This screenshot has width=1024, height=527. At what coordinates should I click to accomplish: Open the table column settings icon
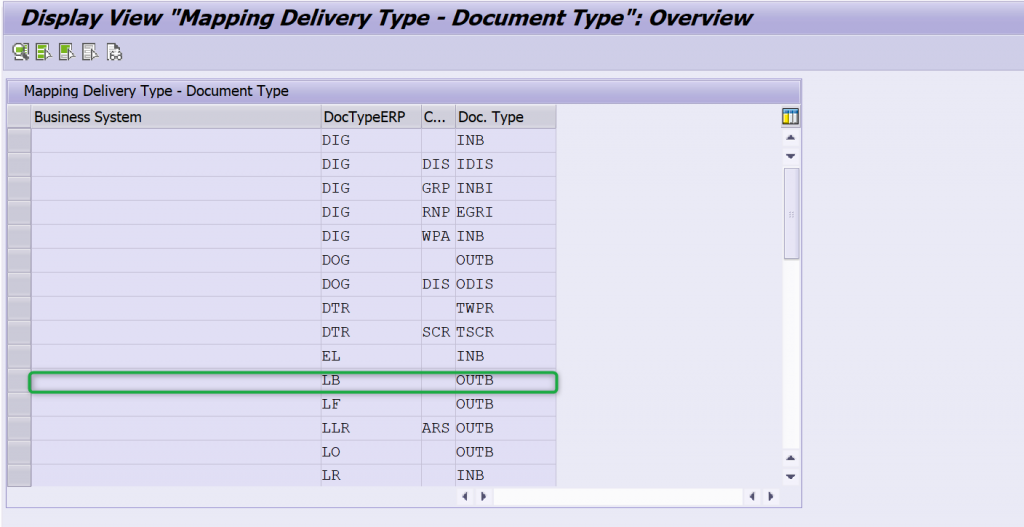790,117
